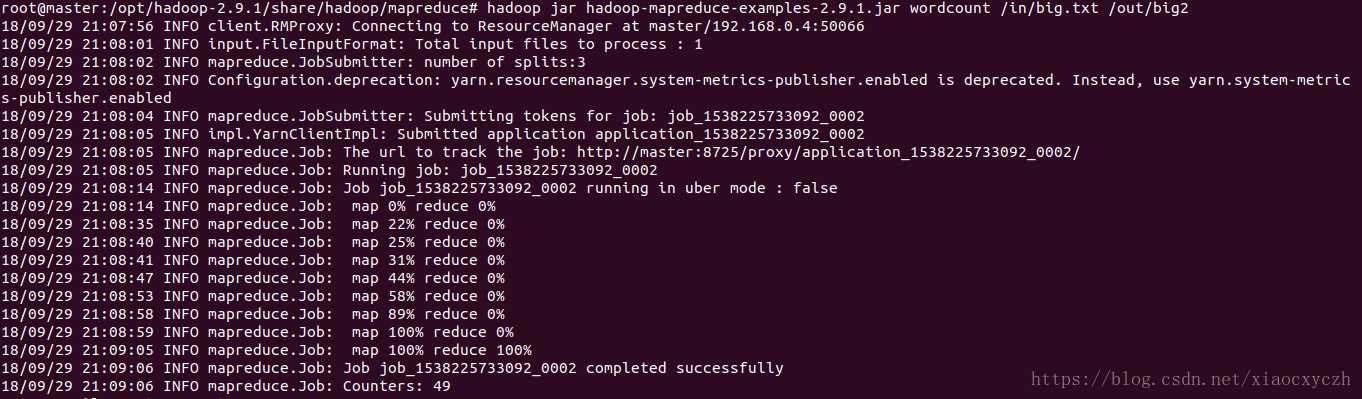Select the 'completed successfully' job line

392,368
